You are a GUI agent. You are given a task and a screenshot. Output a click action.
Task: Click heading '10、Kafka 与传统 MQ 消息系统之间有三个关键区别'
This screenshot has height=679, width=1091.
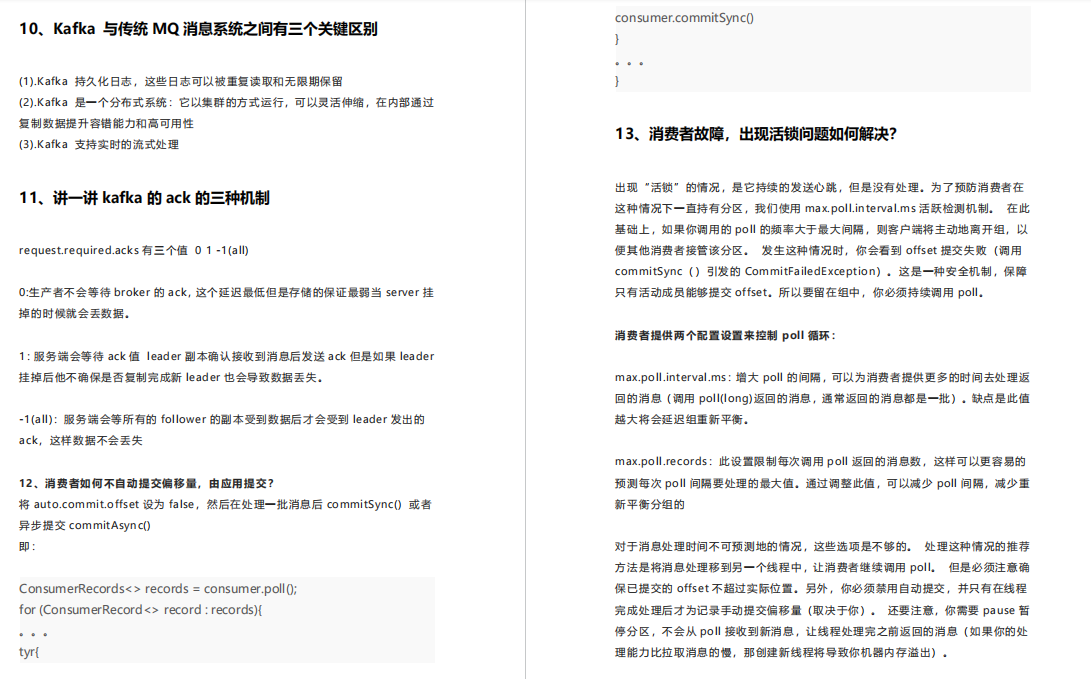198,29
